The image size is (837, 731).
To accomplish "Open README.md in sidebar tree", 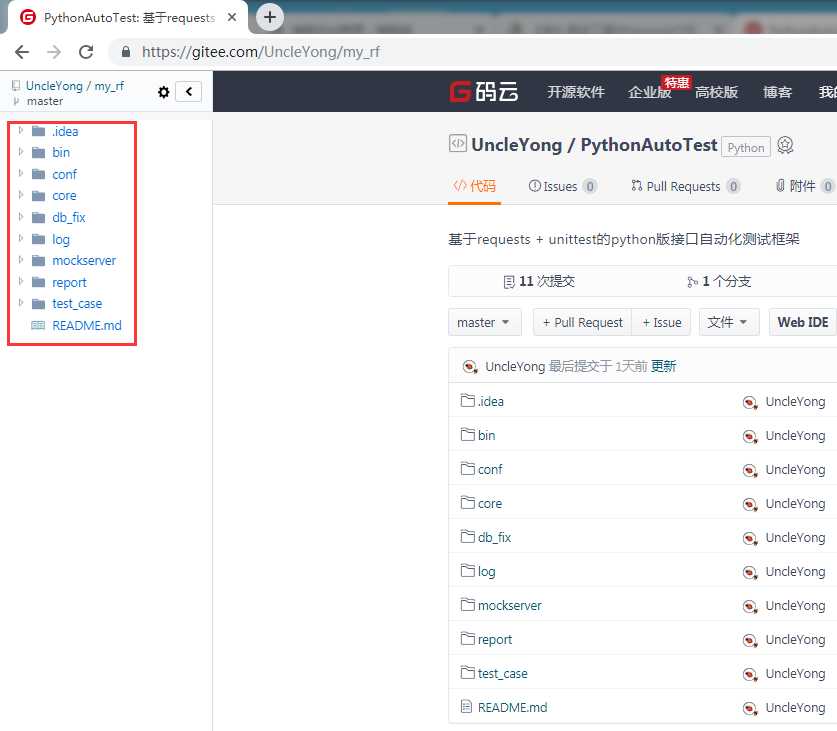I will coord(86,325).
